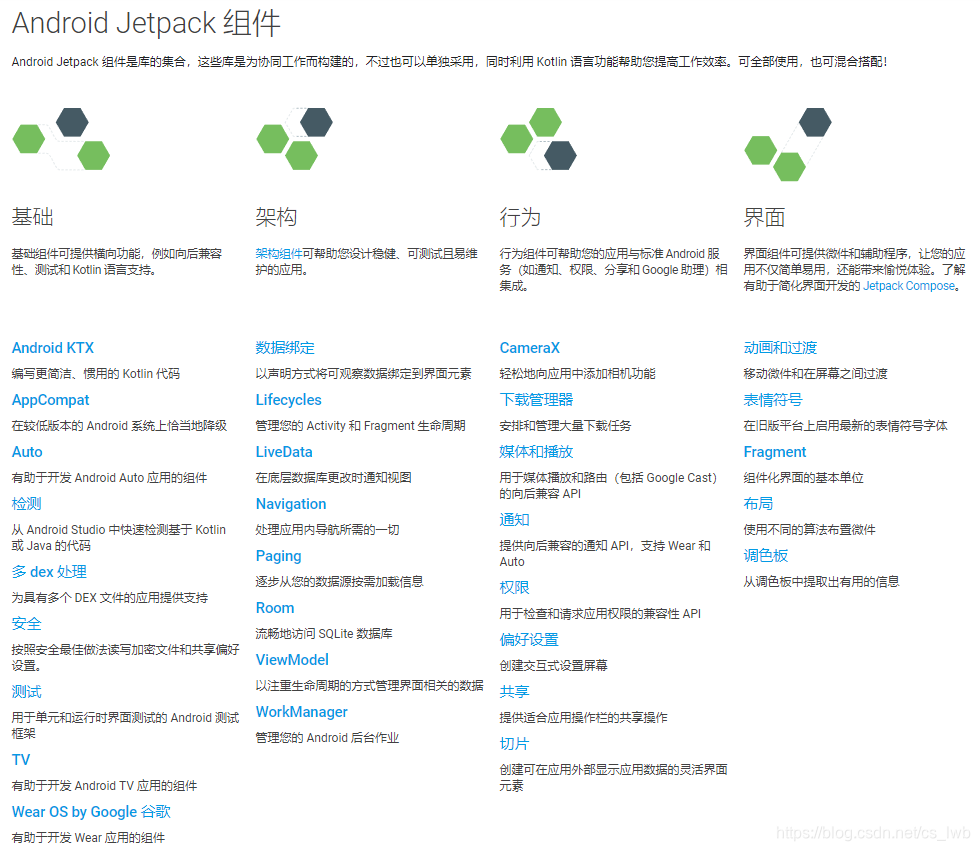Open the 表情符号 link
The height and width of the screenshot is (851, 980).
773,400
